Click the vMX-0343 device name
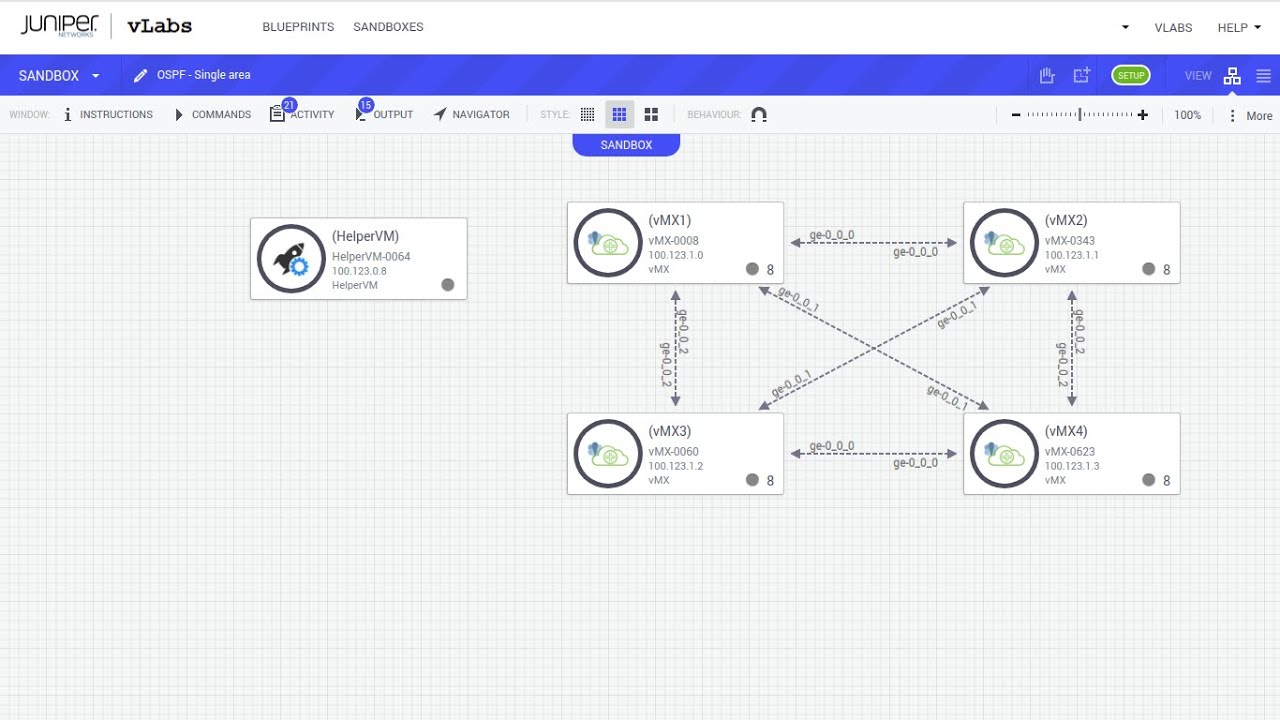The height and width of the screenshot is (720, 1280). 1070,241
